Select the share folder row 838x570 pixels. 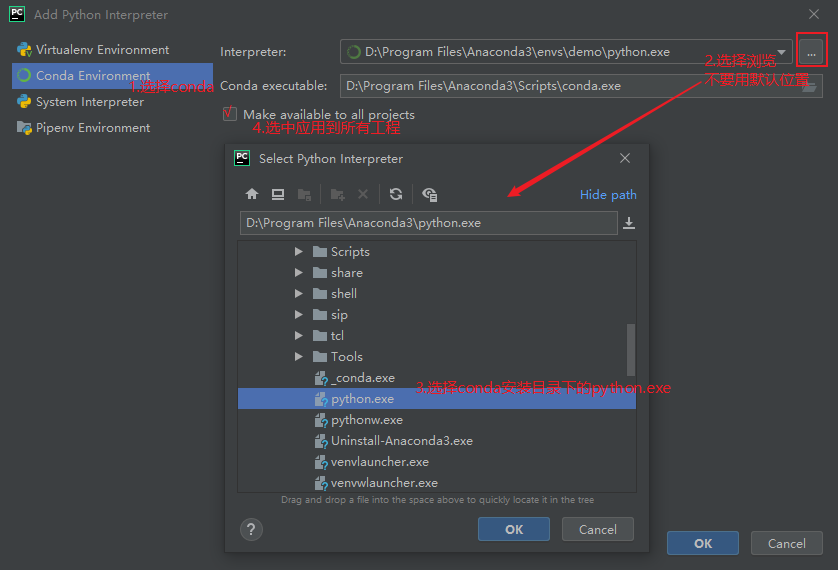point(437,272)
